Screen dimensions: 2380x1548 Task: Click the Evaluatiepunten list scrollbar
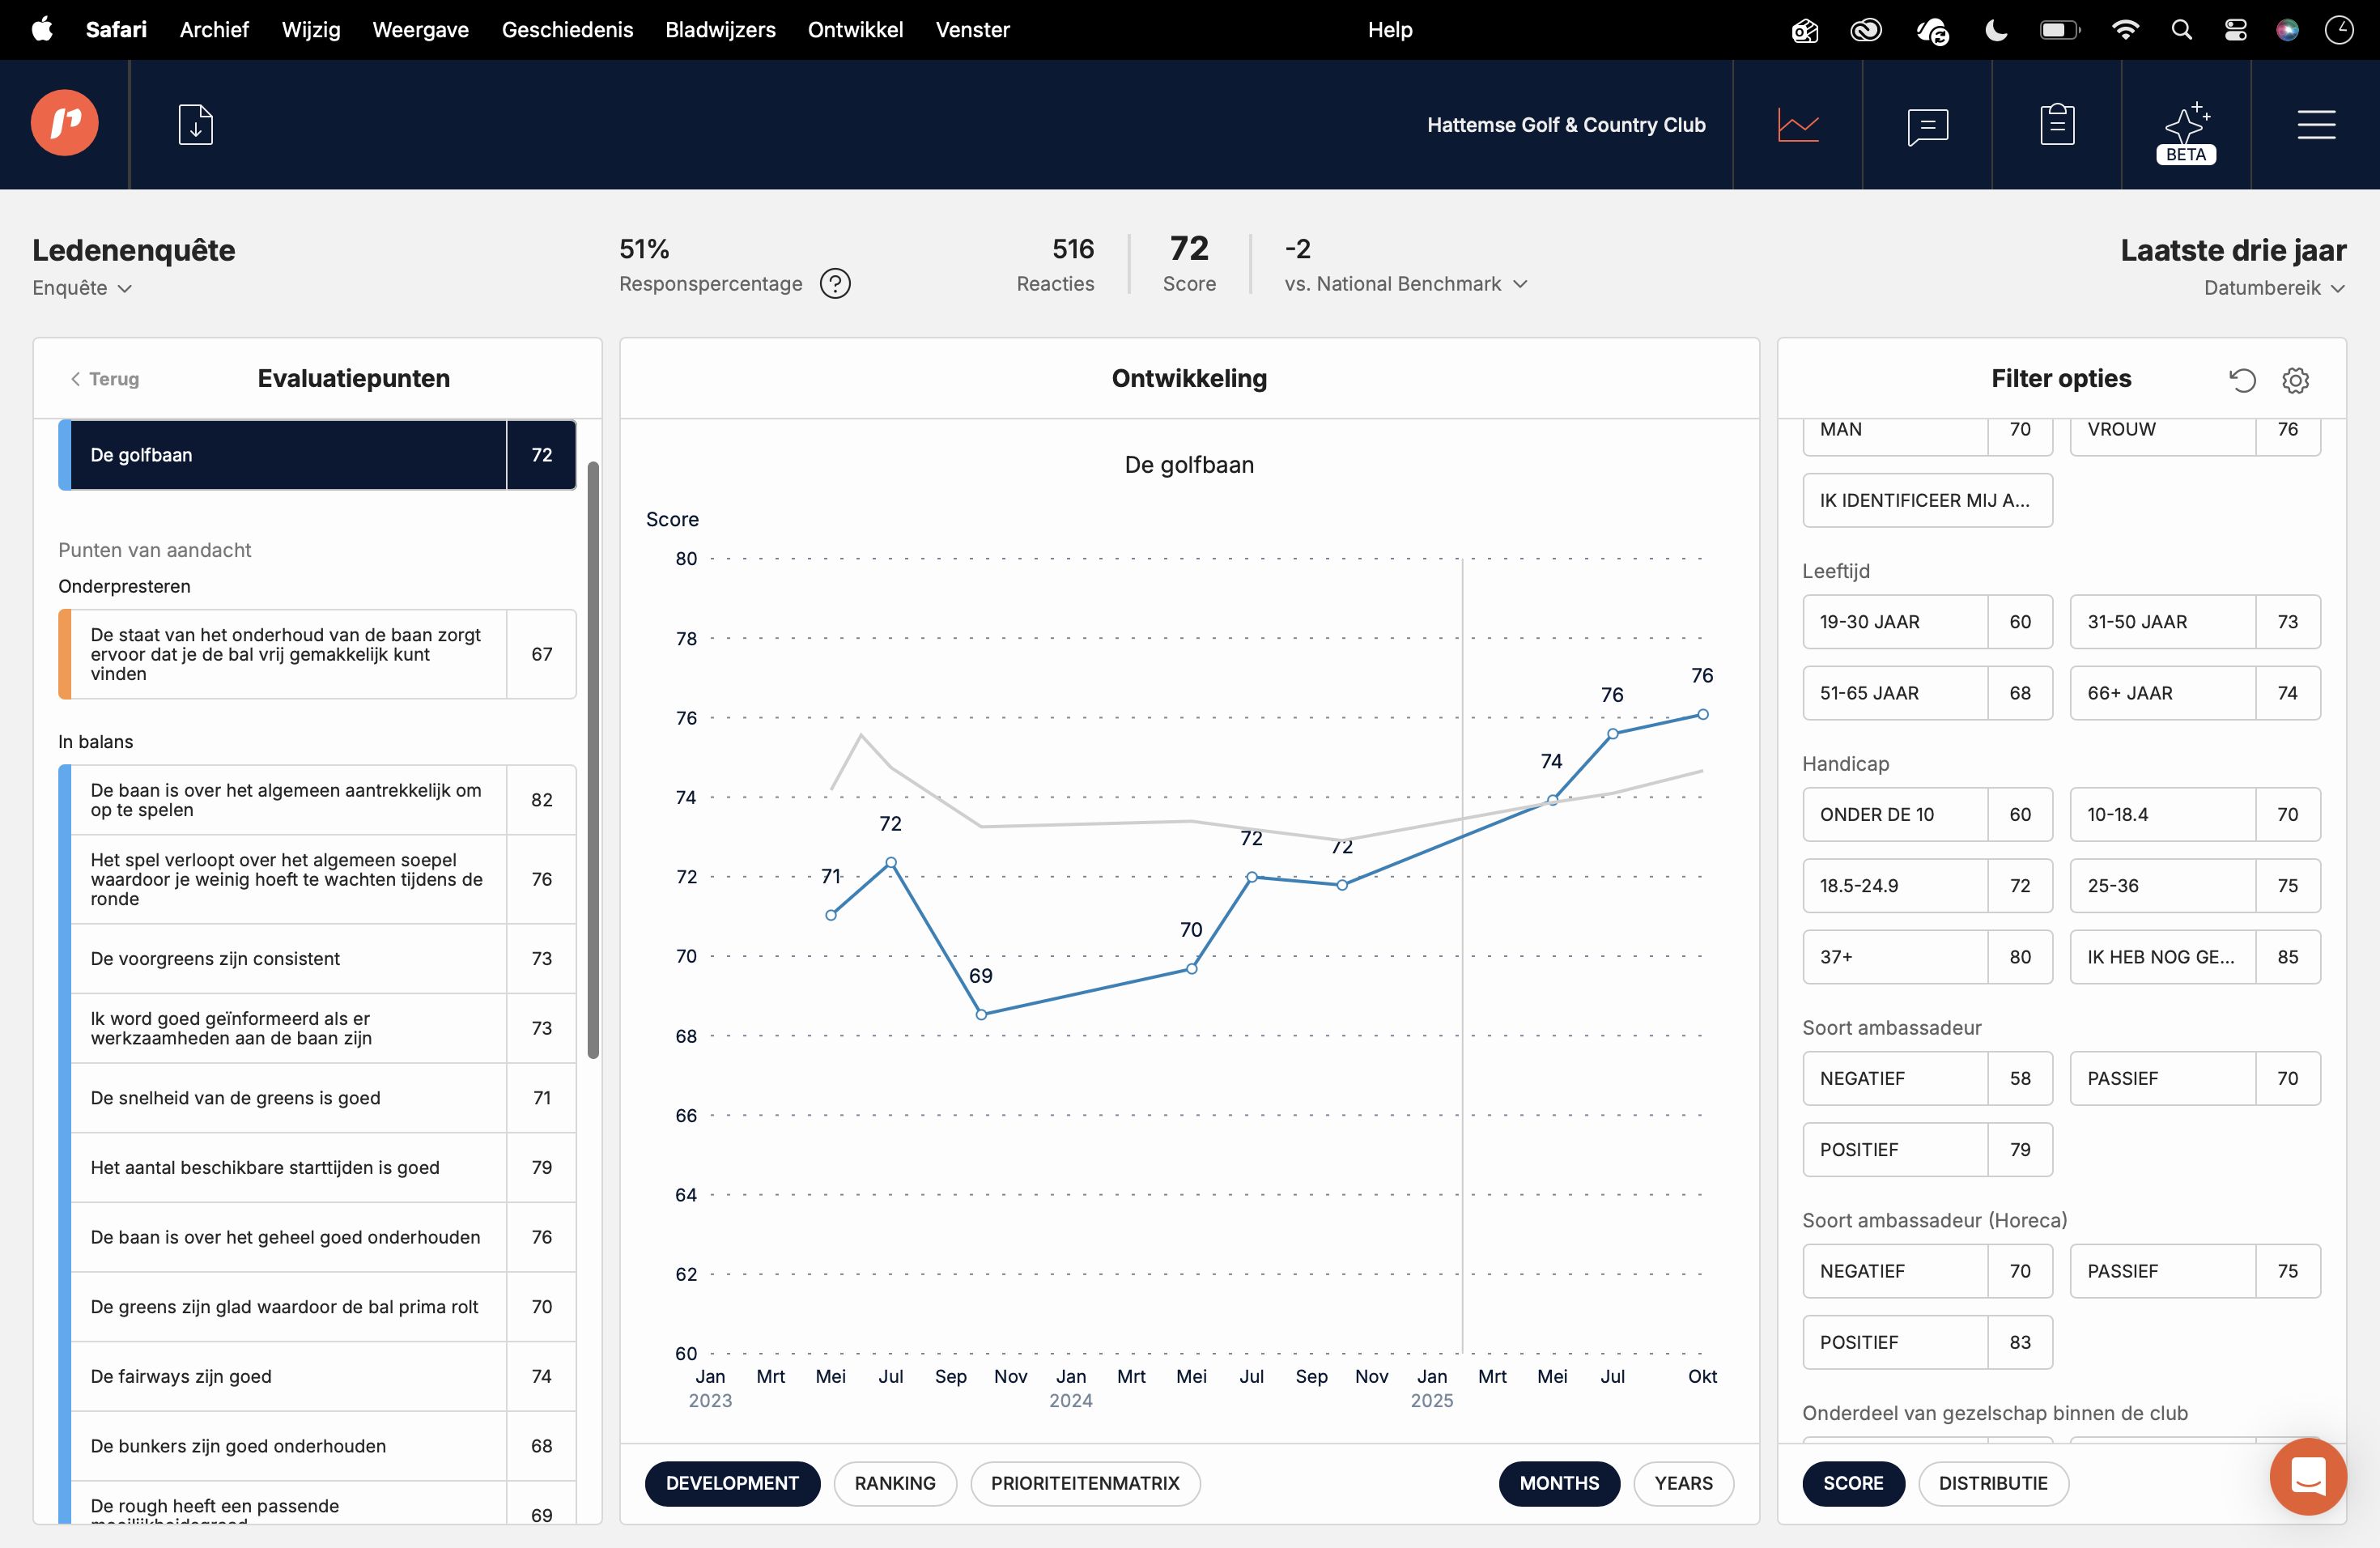pyautogui.click(x=593, y=760)
